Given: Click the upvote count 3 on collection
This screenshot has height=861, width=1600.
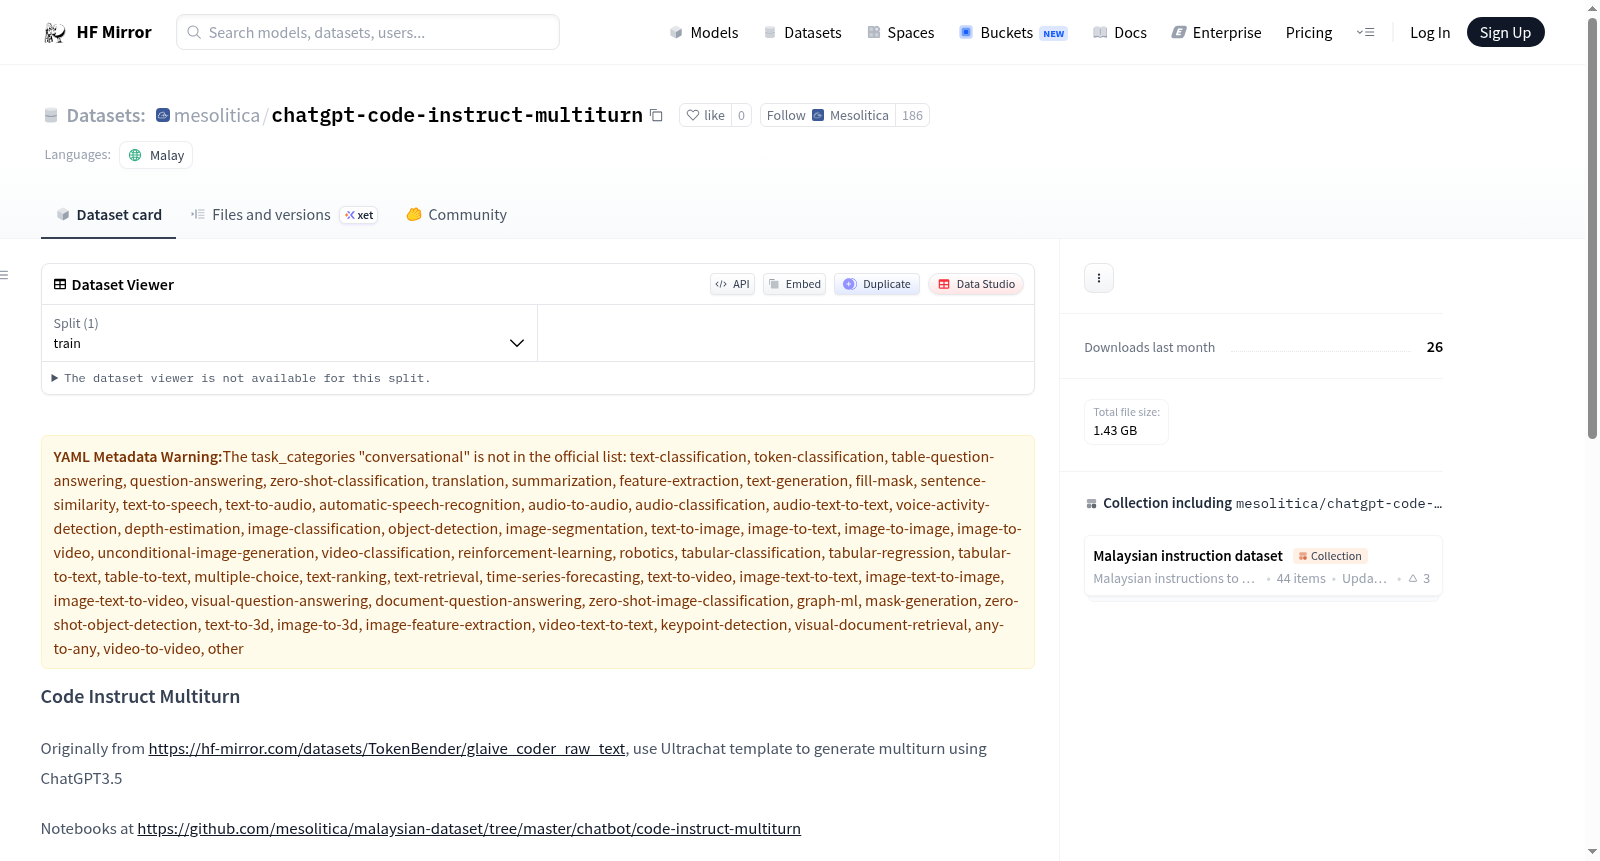Looking at the screenshot, I should click(1419, 578).
